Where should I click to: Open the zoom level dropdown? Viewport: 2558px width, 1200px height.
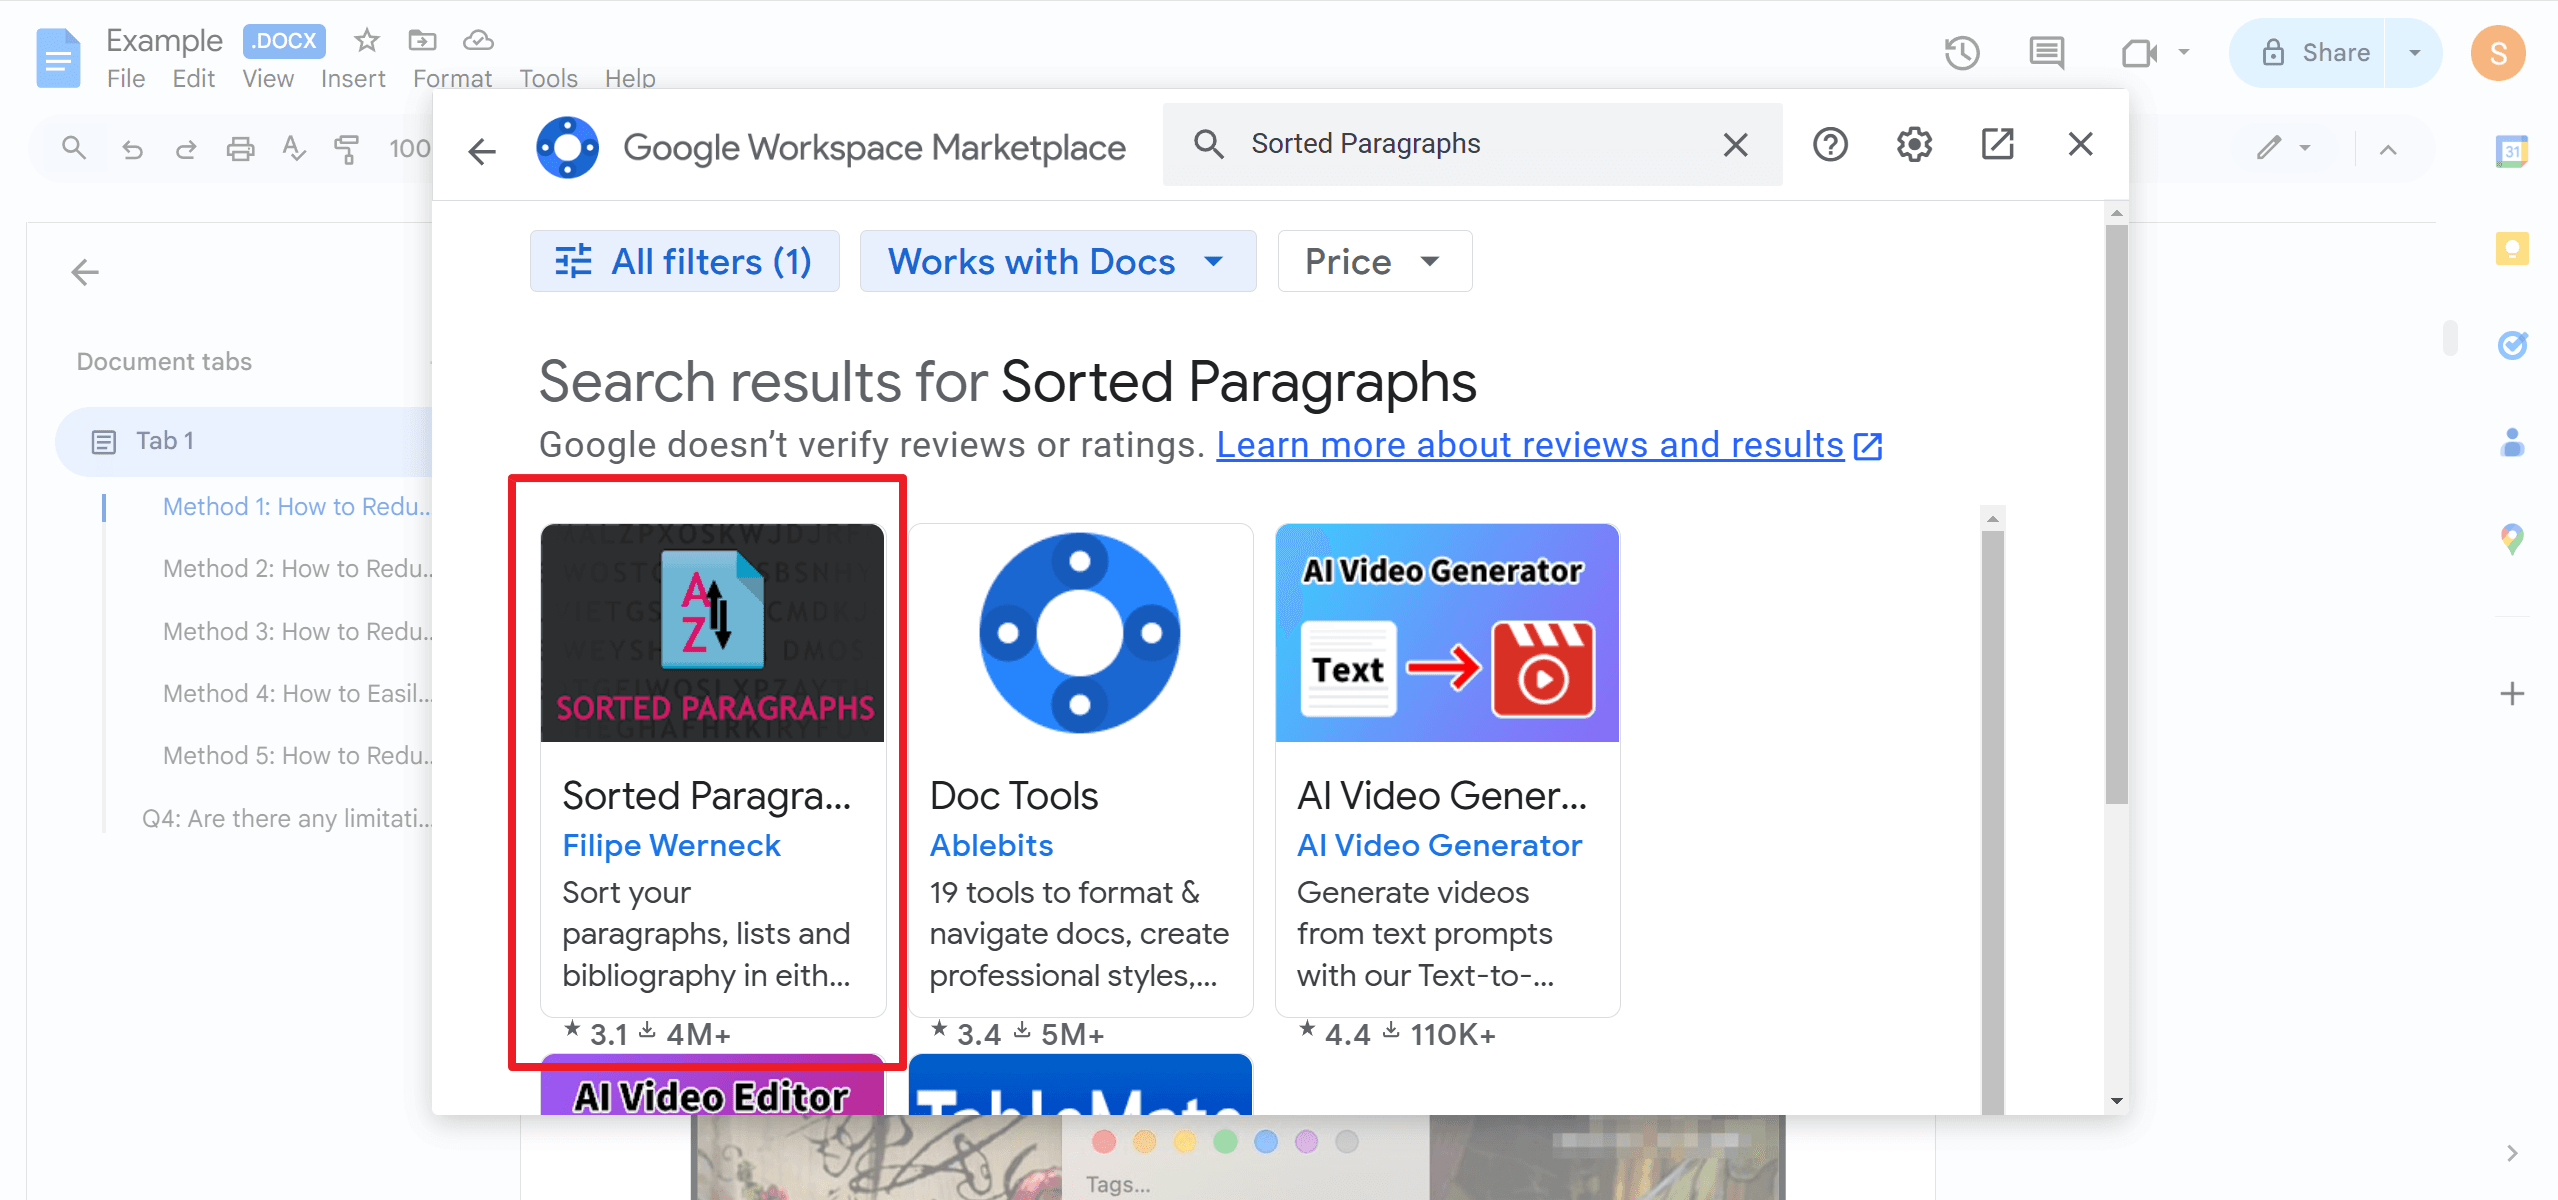click(409, 149)
